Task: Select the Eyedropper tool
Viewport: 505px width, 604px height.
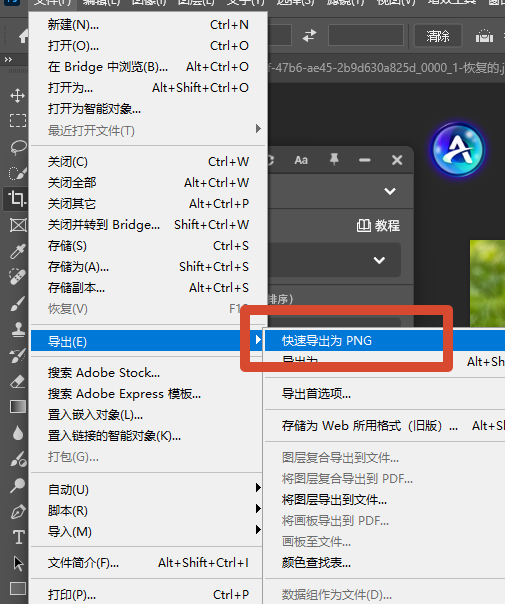Action: pos(18,251)
